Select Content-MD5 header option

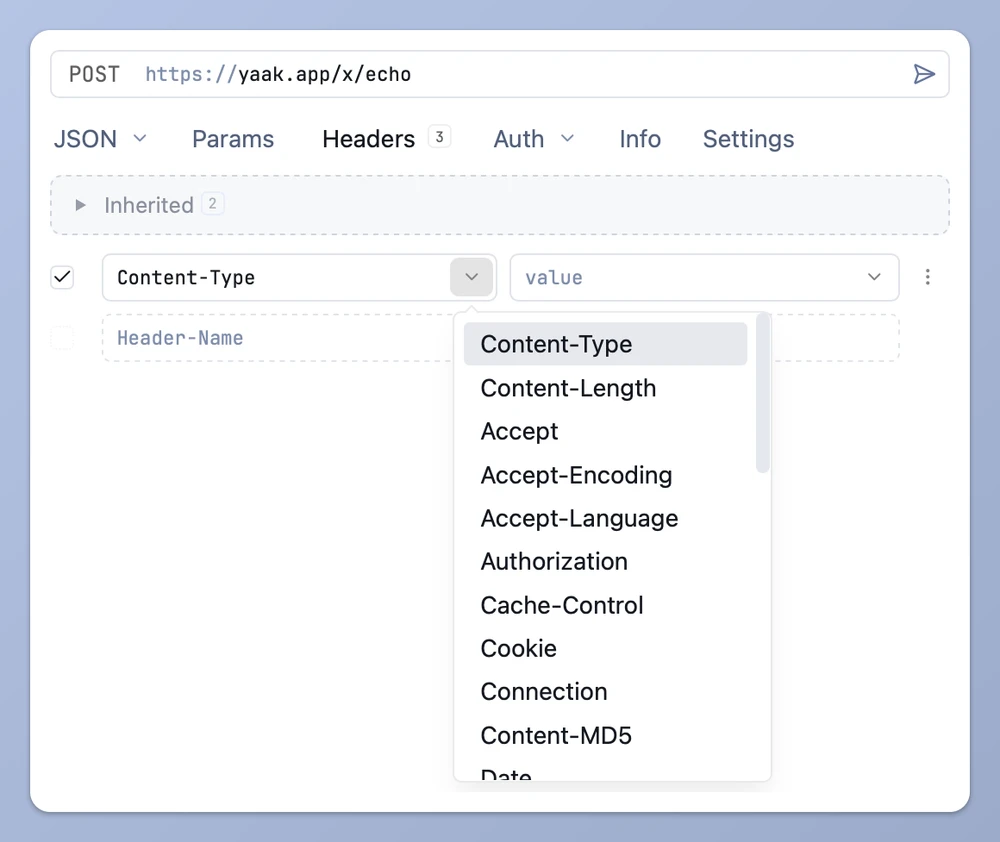pyautogui.click(x=605, y=735)
